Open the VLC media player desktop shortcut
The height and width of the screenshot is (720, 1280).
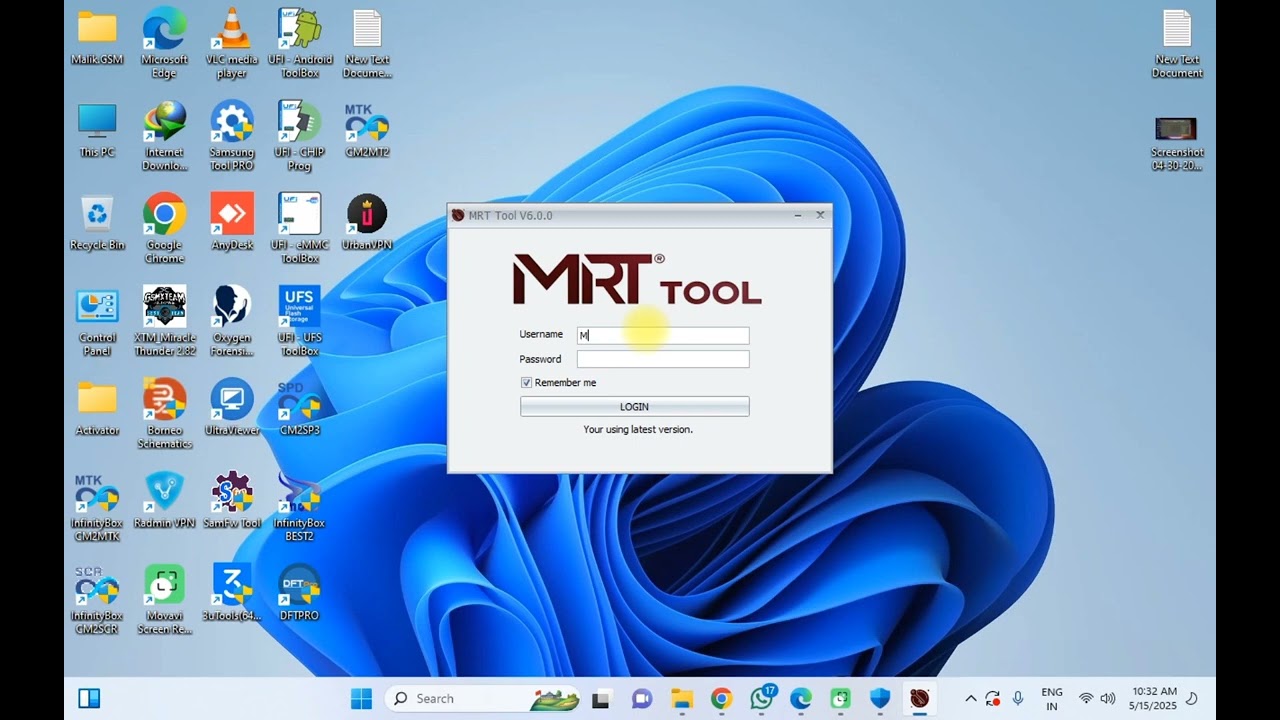pos(232,43)
